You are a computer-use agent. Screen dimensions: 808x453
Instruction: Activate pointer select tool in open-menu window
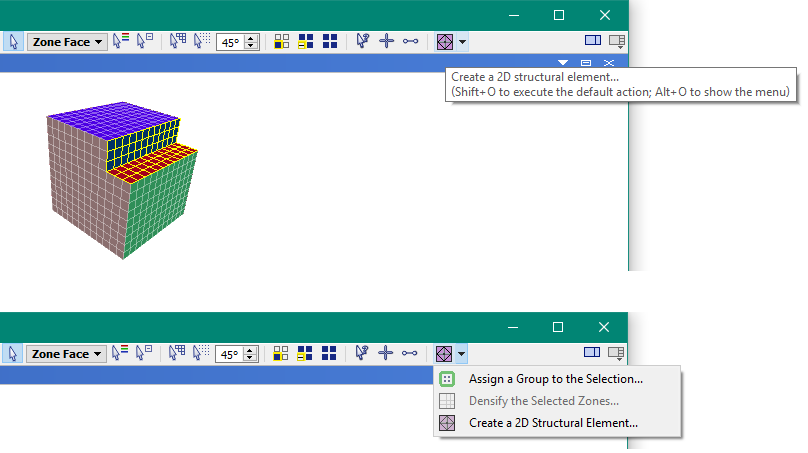coord(12,354)
